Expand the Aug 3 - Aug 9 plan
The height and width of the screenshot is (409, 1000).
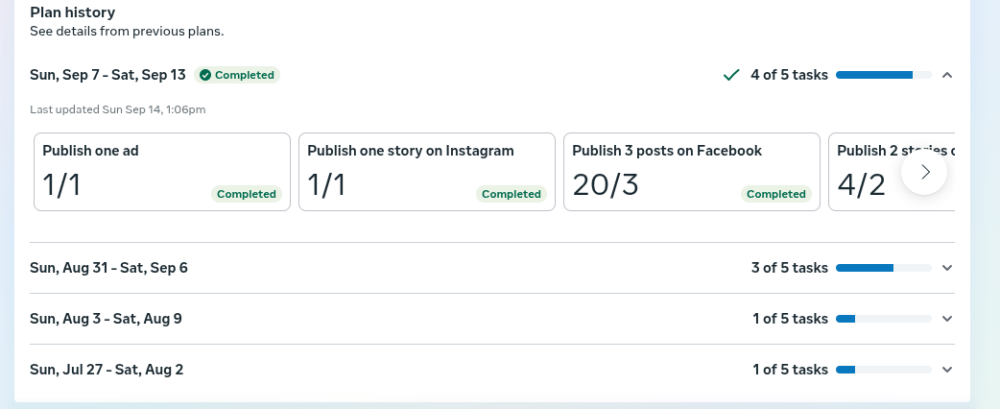pyautogui.click(x=947, y=319)
